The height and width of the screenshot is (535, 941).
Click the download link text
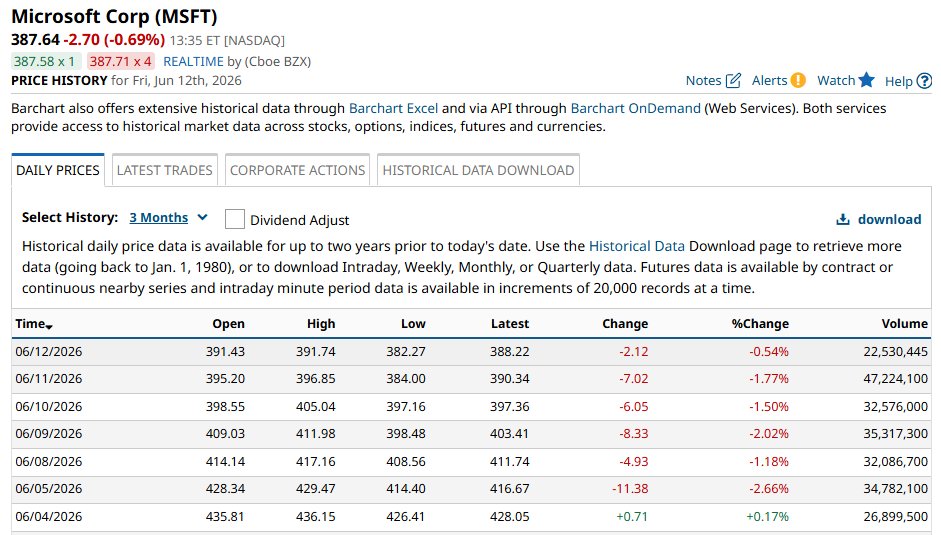click(x=889, y=220)
